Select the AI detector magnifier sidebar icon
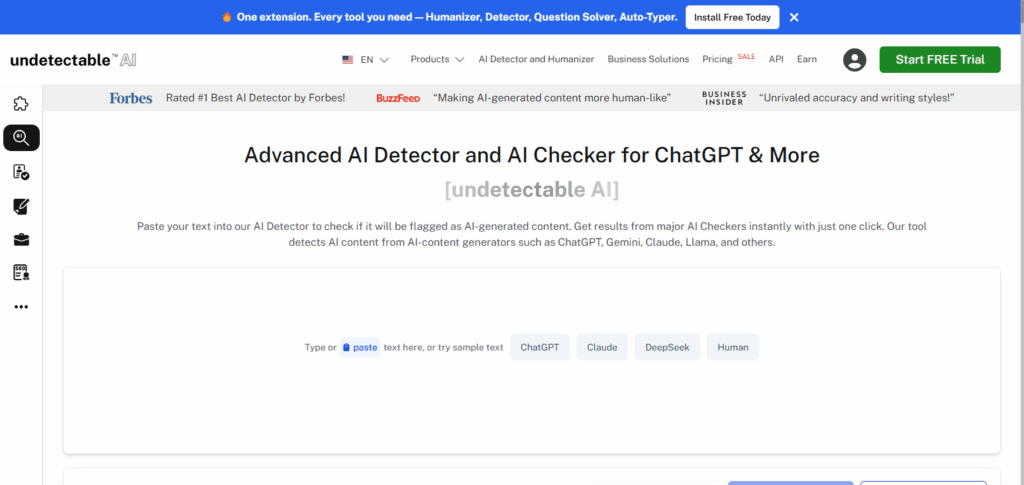This screenshot has height=485, width=1024. pos(21,138)
